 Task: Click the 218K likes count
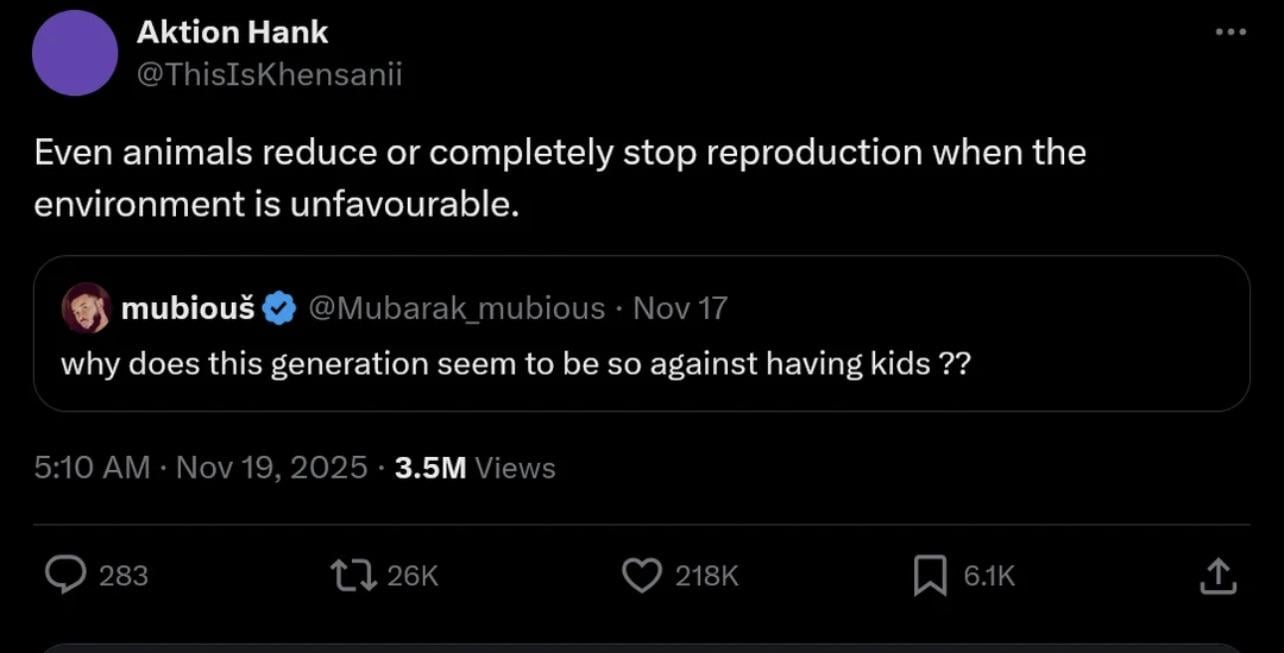tap(707, 576)
